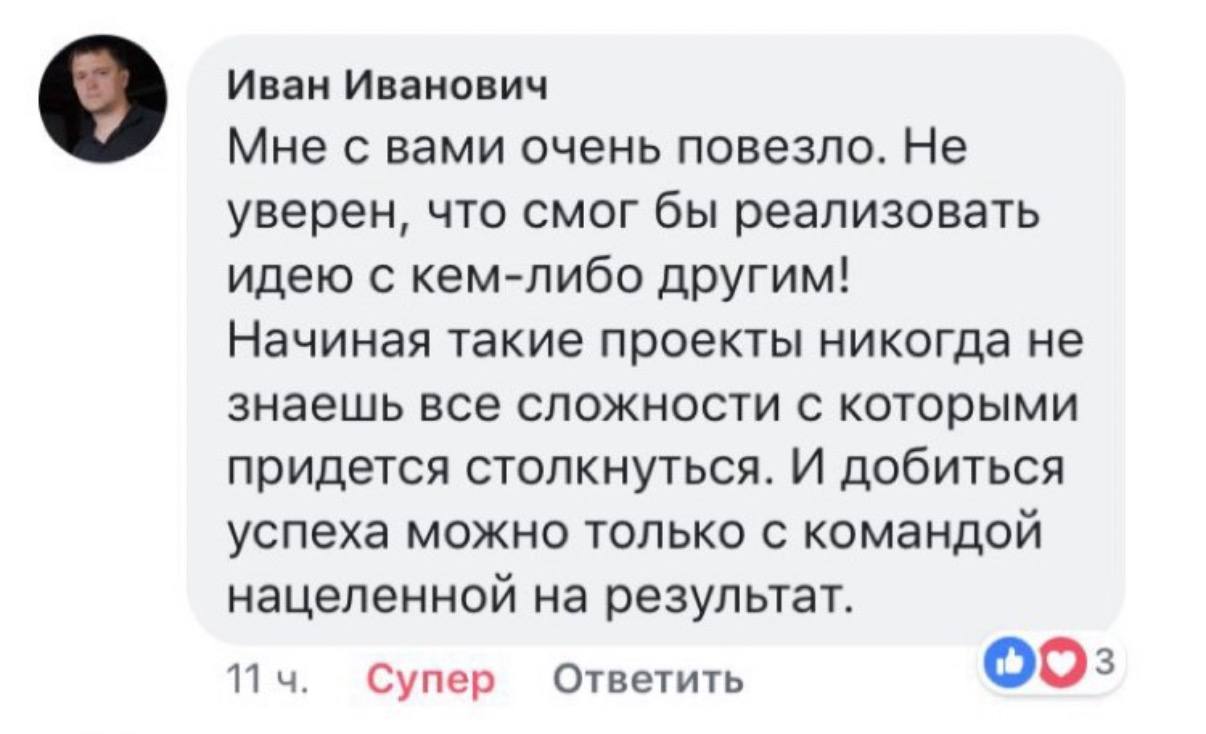This screenshot has width=1206, height=734.
Task: Toggle the Супер reaction on this comment
Action: [x=431, y=681]
